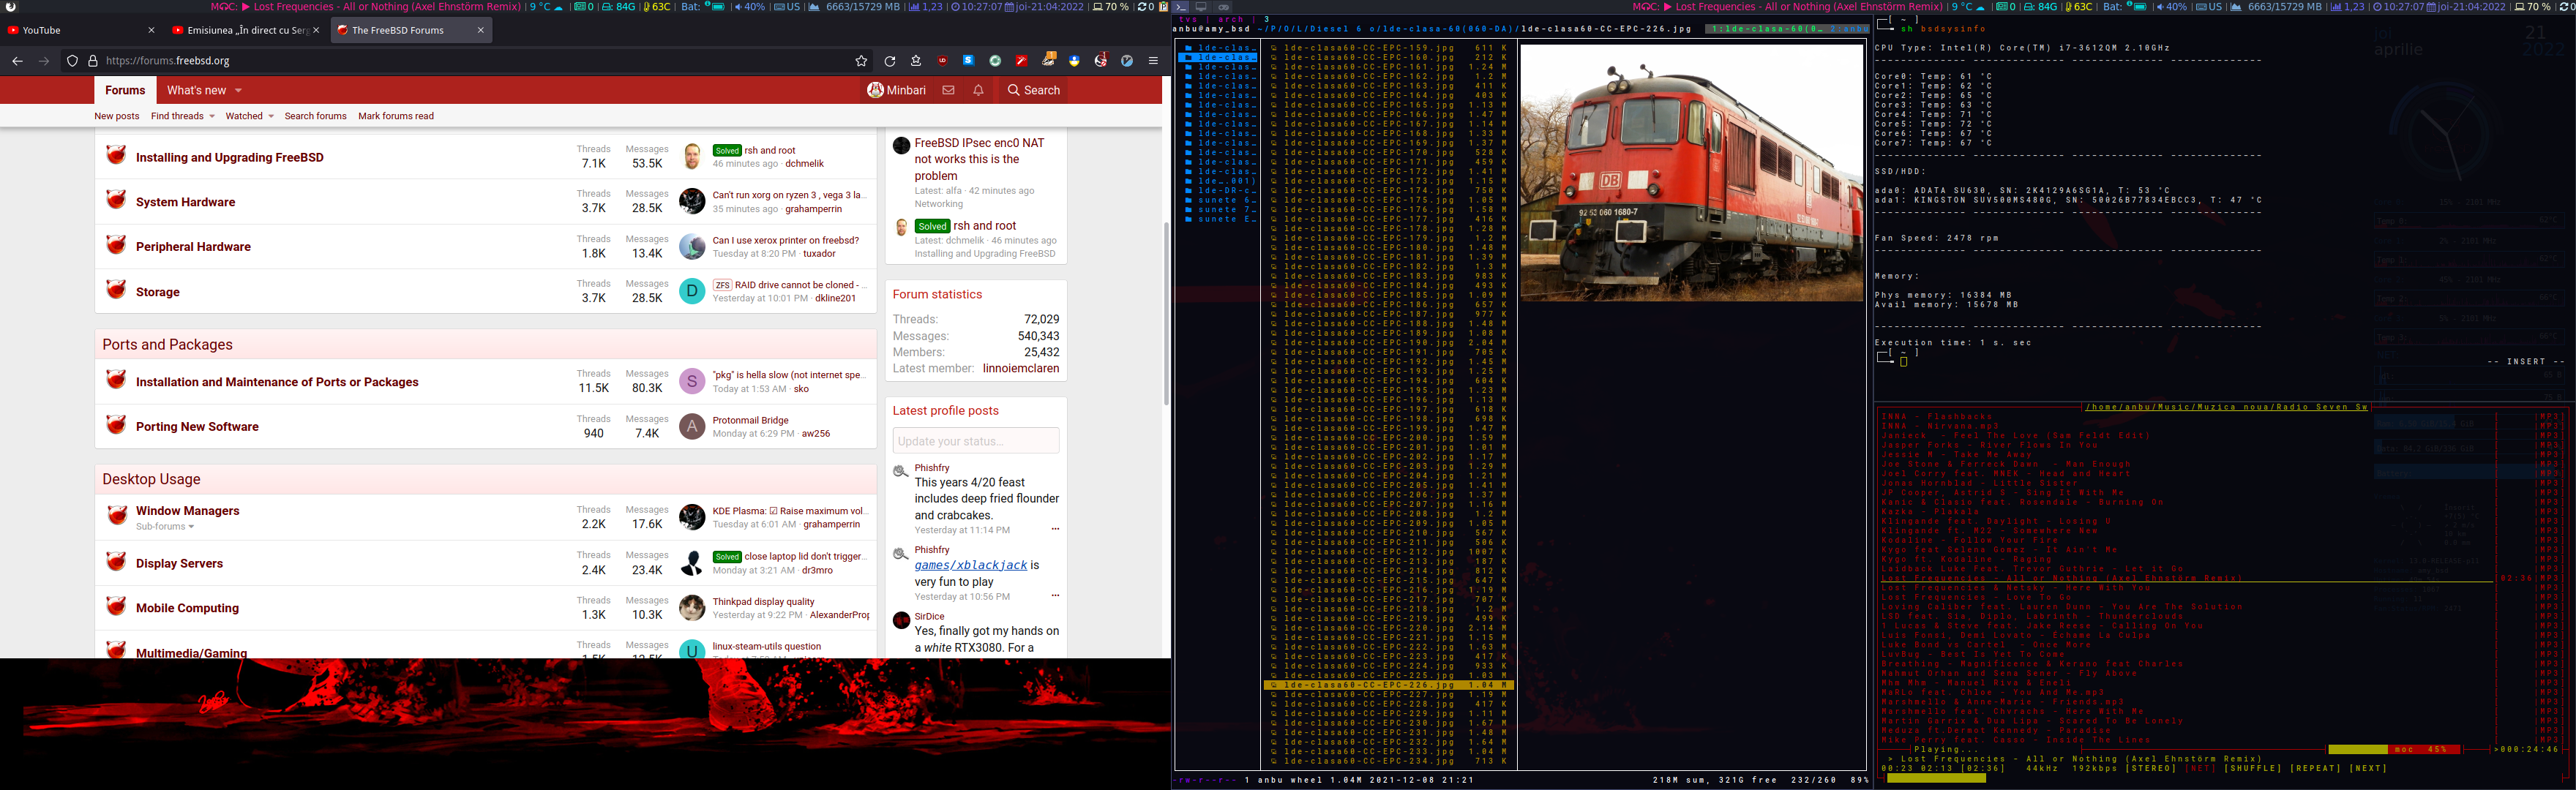Open the uBlock Origin extension icon
Viewport: 2576px width, 790px height.
[x=942, y=61]
